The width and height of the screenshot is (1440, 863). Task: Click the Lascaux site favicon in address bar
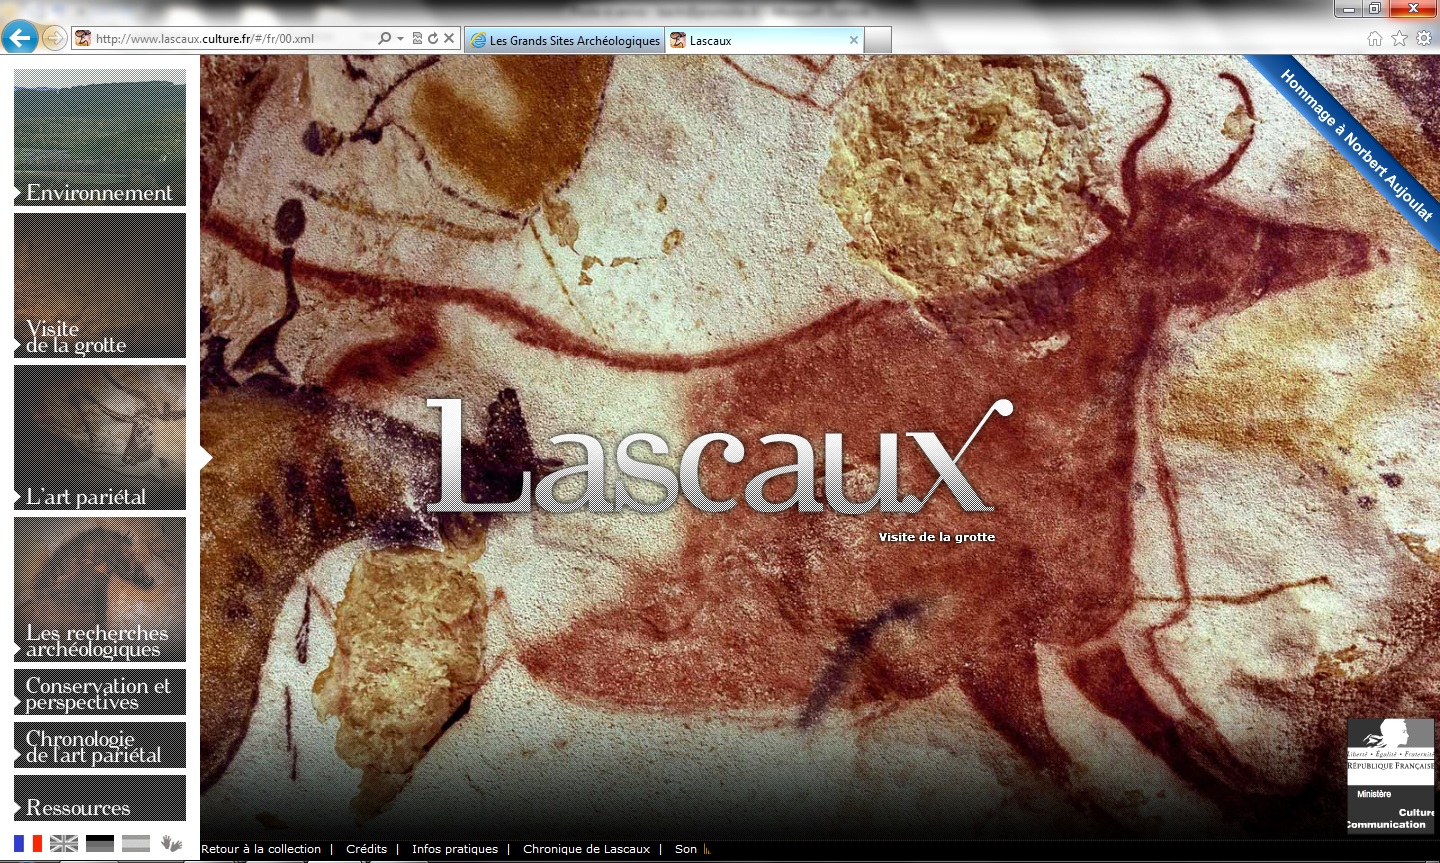[x=84, y=39]
